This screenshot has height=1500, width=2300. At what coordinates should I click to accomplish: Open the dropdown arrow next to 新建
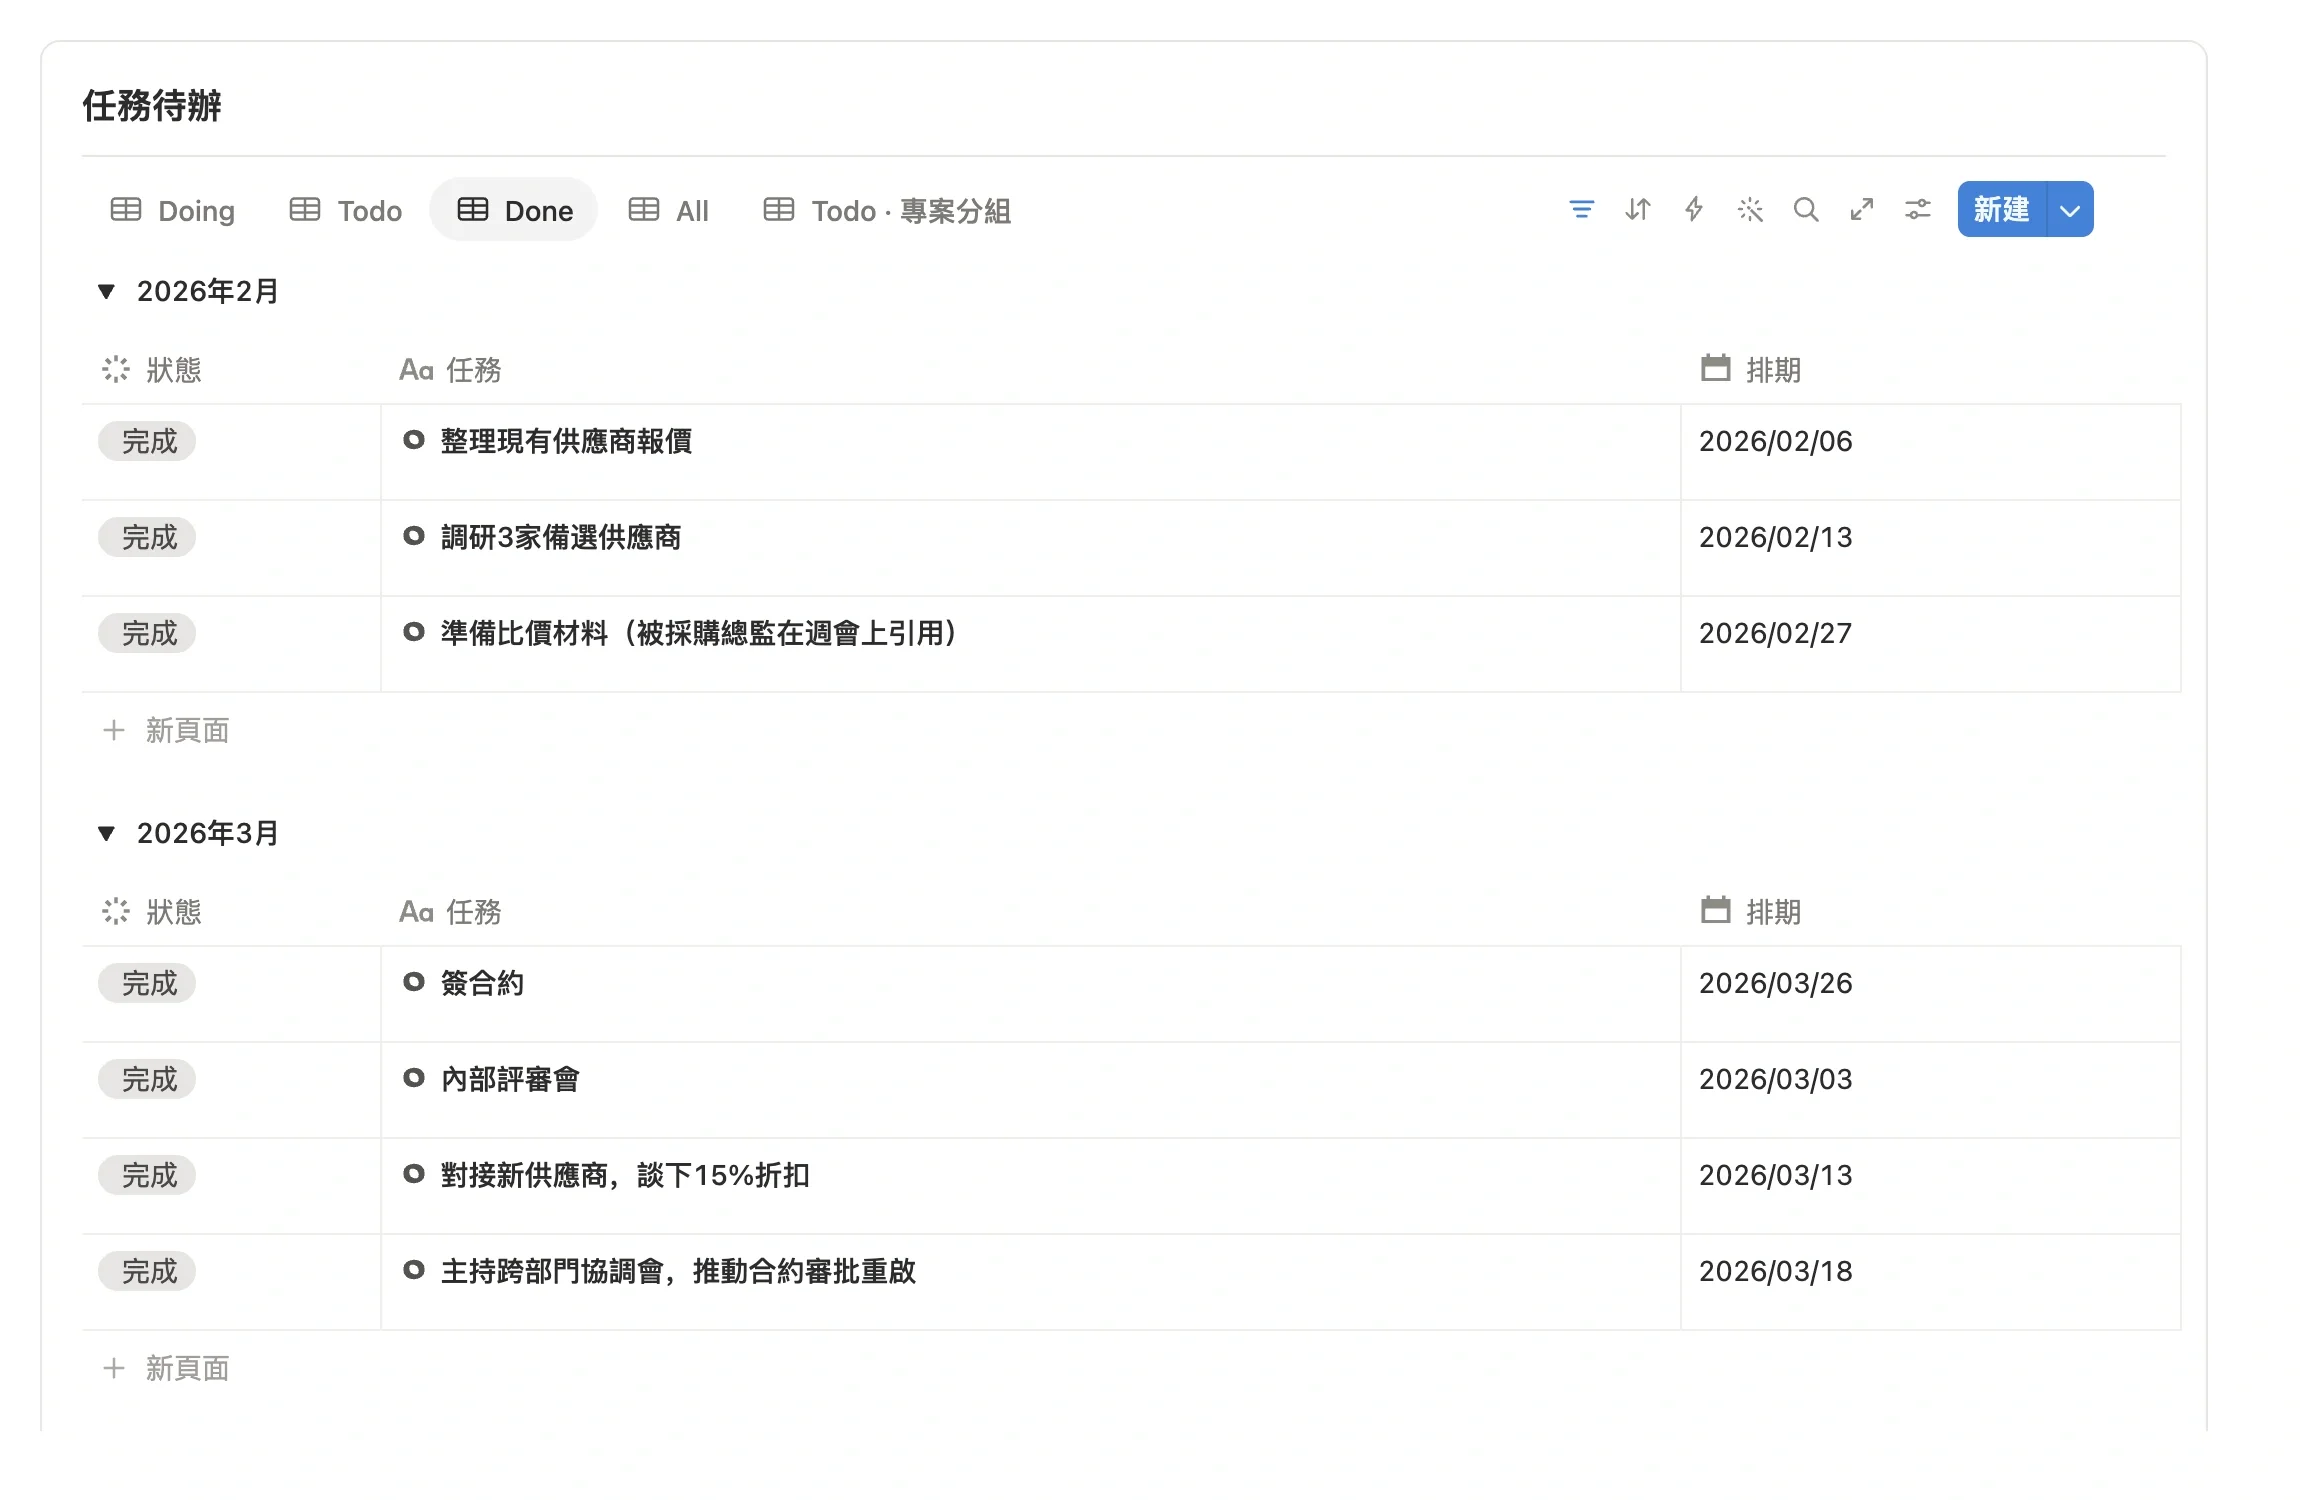[x=2070, y=210]
